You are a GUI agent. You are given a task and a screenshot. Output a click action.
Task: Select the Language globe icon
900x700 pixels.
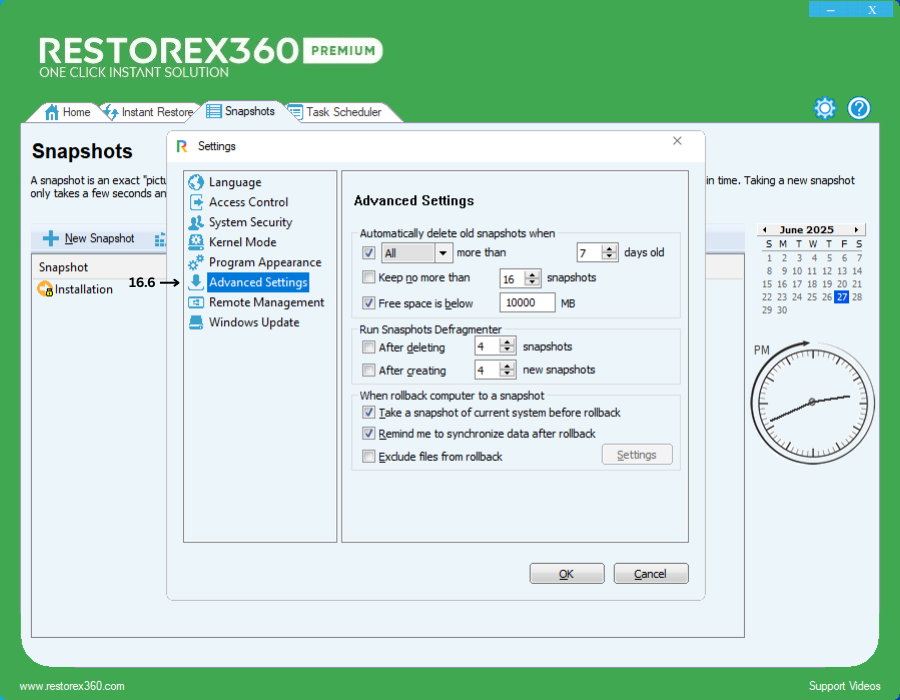tap(196, 182)
